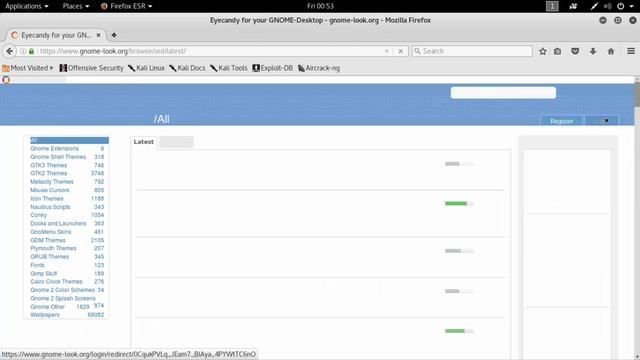Open the Firefox hamburger menu
The width and height of the screenshot is (640, 360).
631,51
